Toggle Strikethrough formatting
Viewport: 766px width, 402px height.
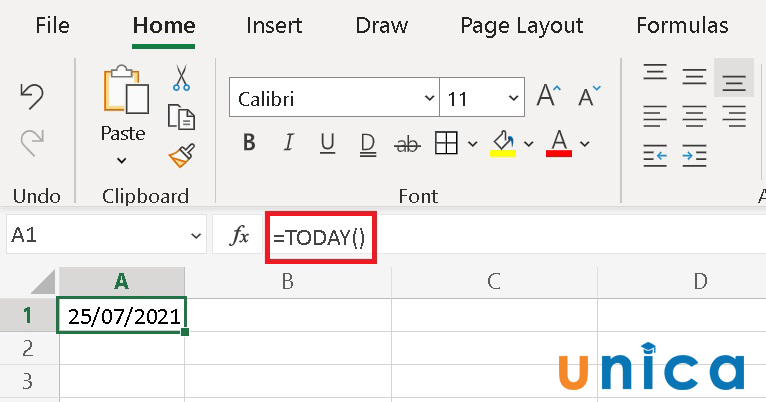click(408, 143)
